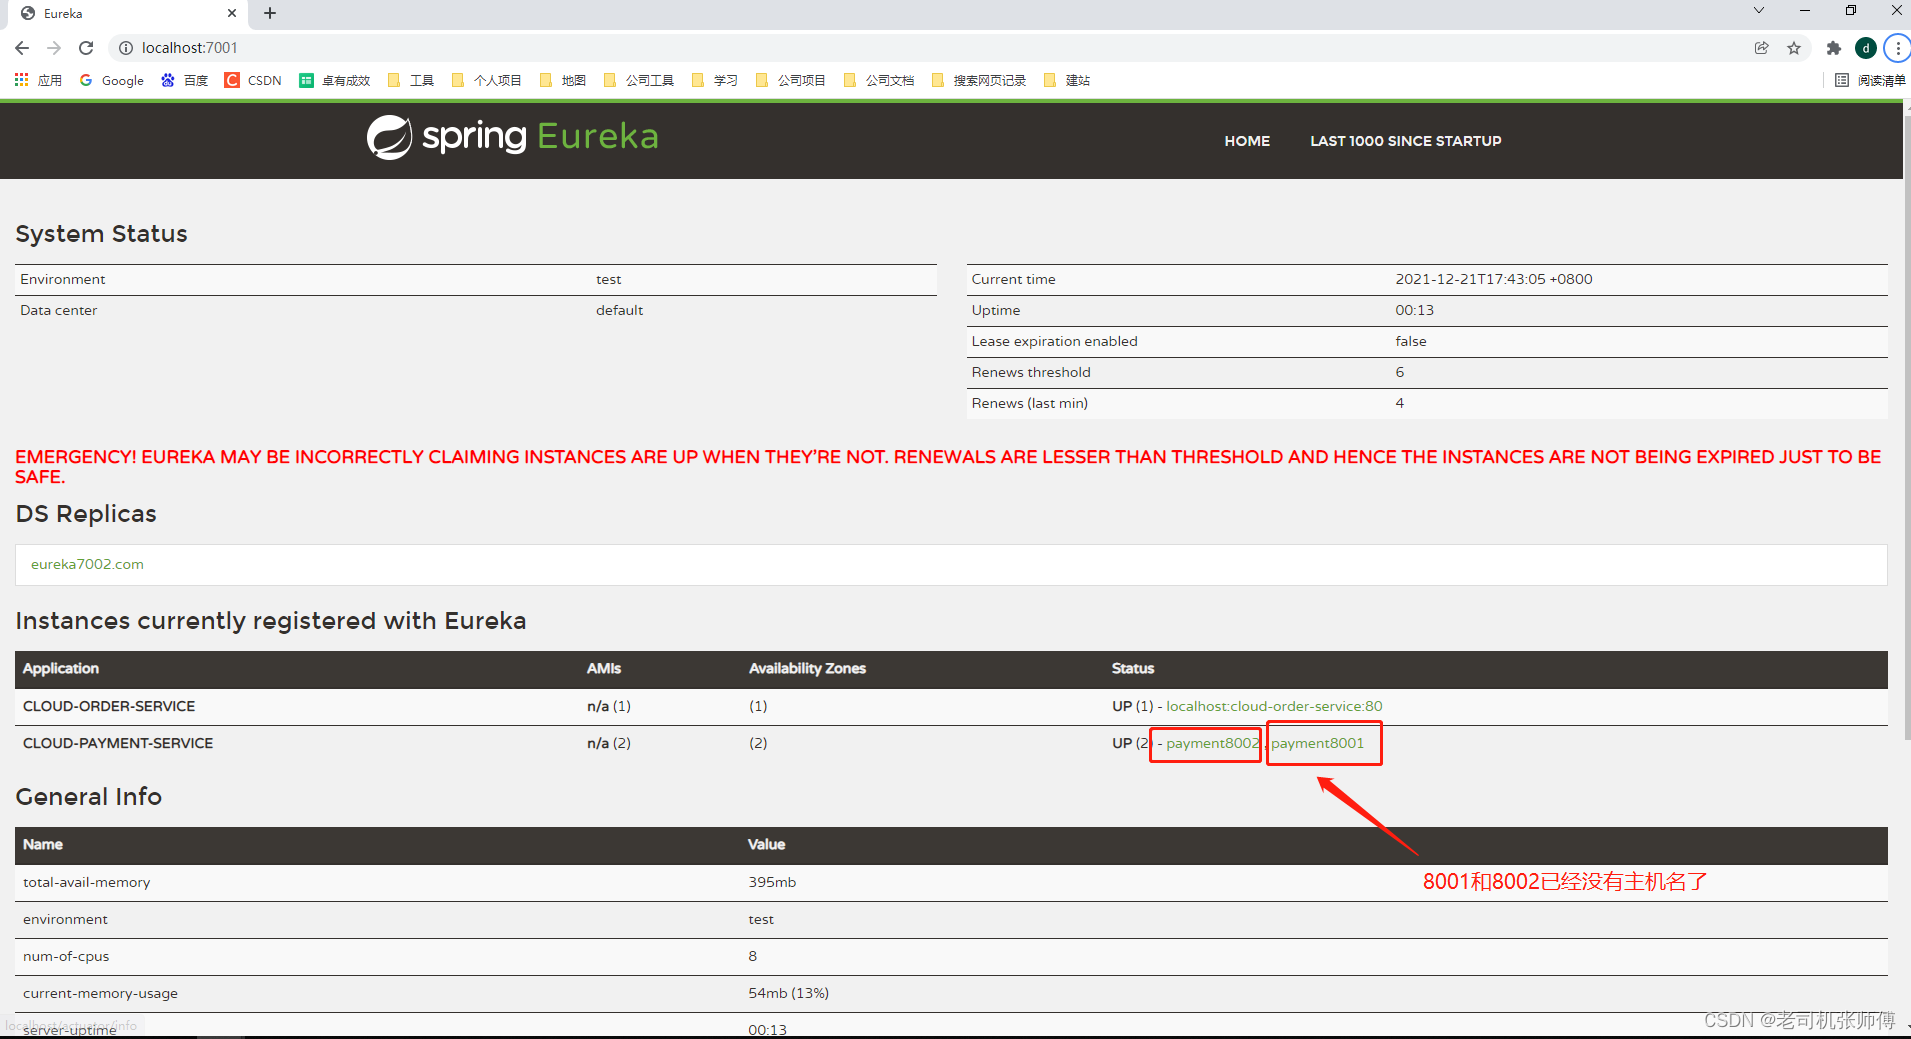Open the payment8001 instance link

click(1318, 743)
